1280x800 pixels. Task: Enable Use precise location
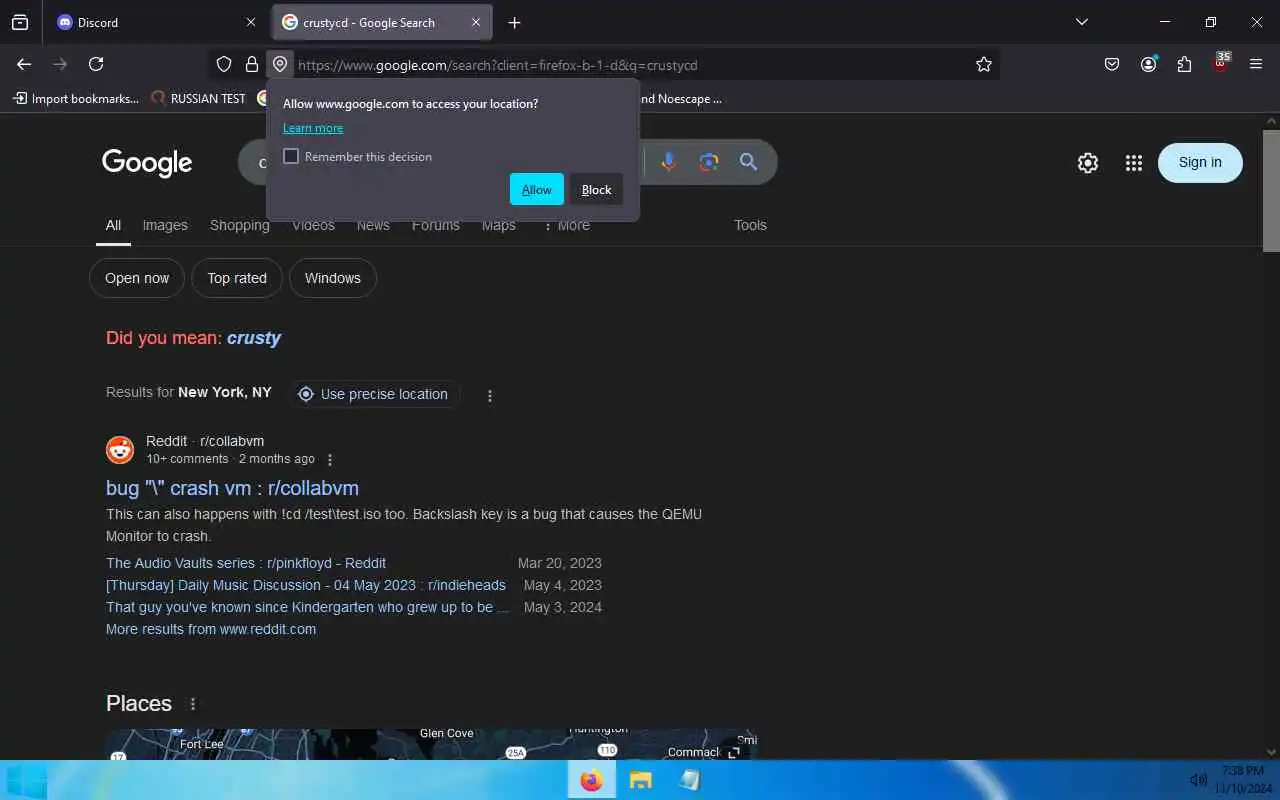click(374, 394)
